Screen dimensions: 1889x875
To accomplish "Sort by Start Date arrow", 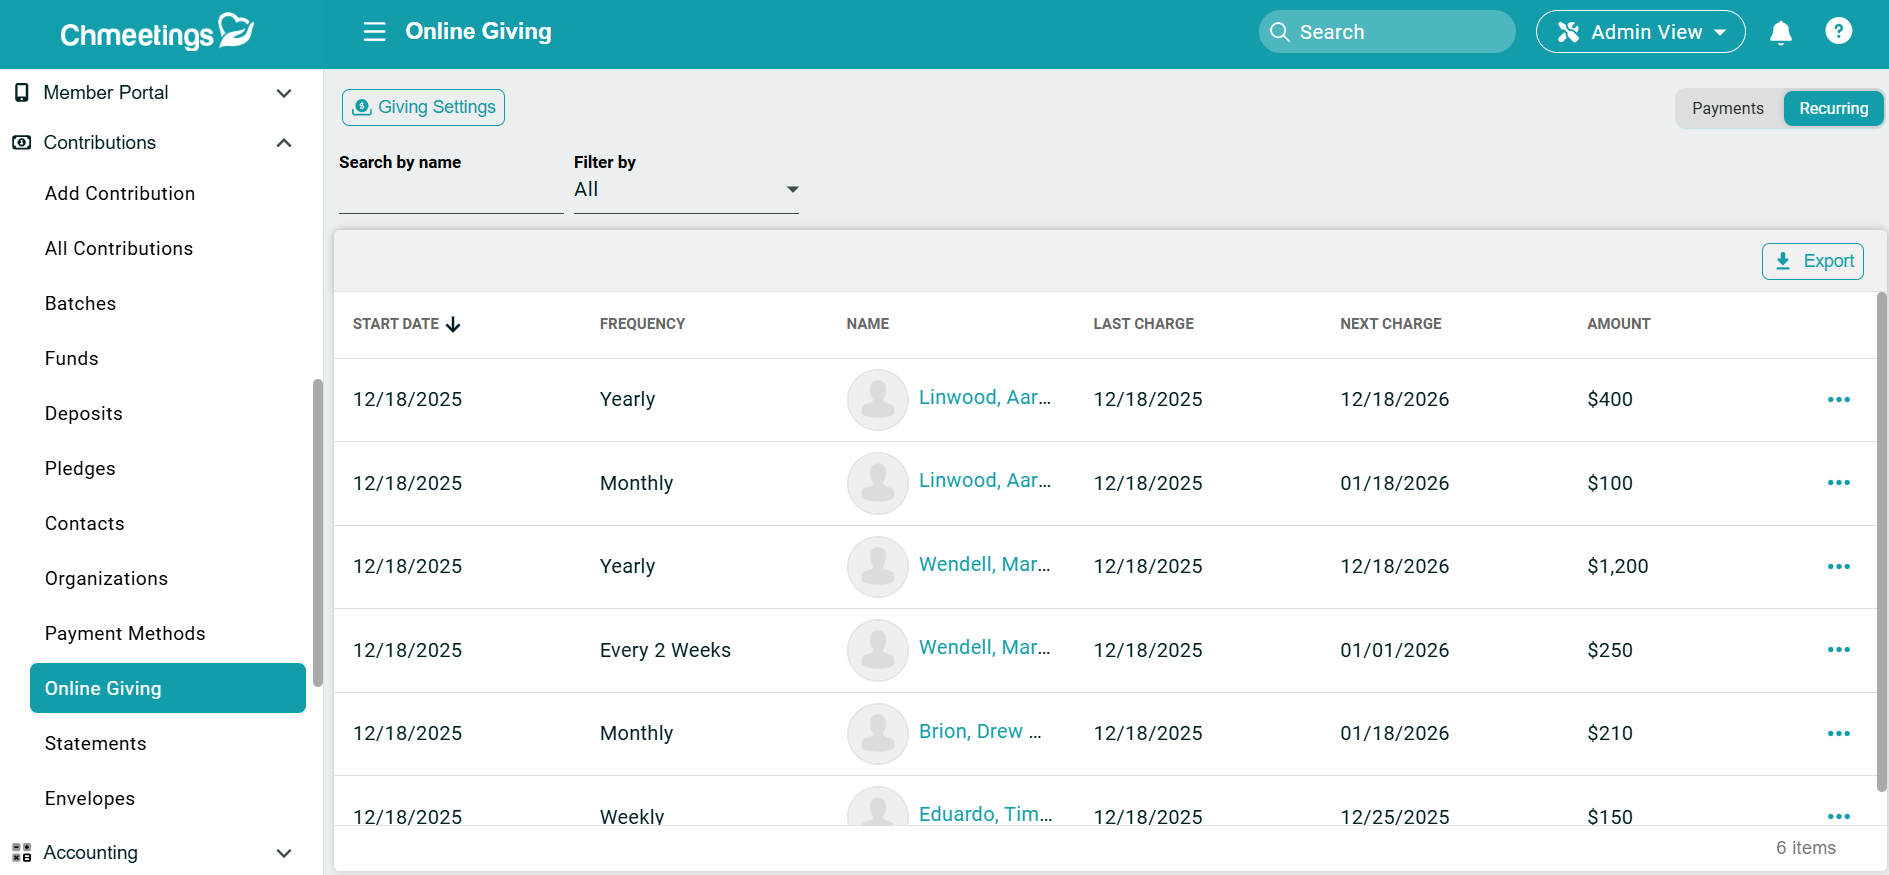I will (x=453, y=324).
